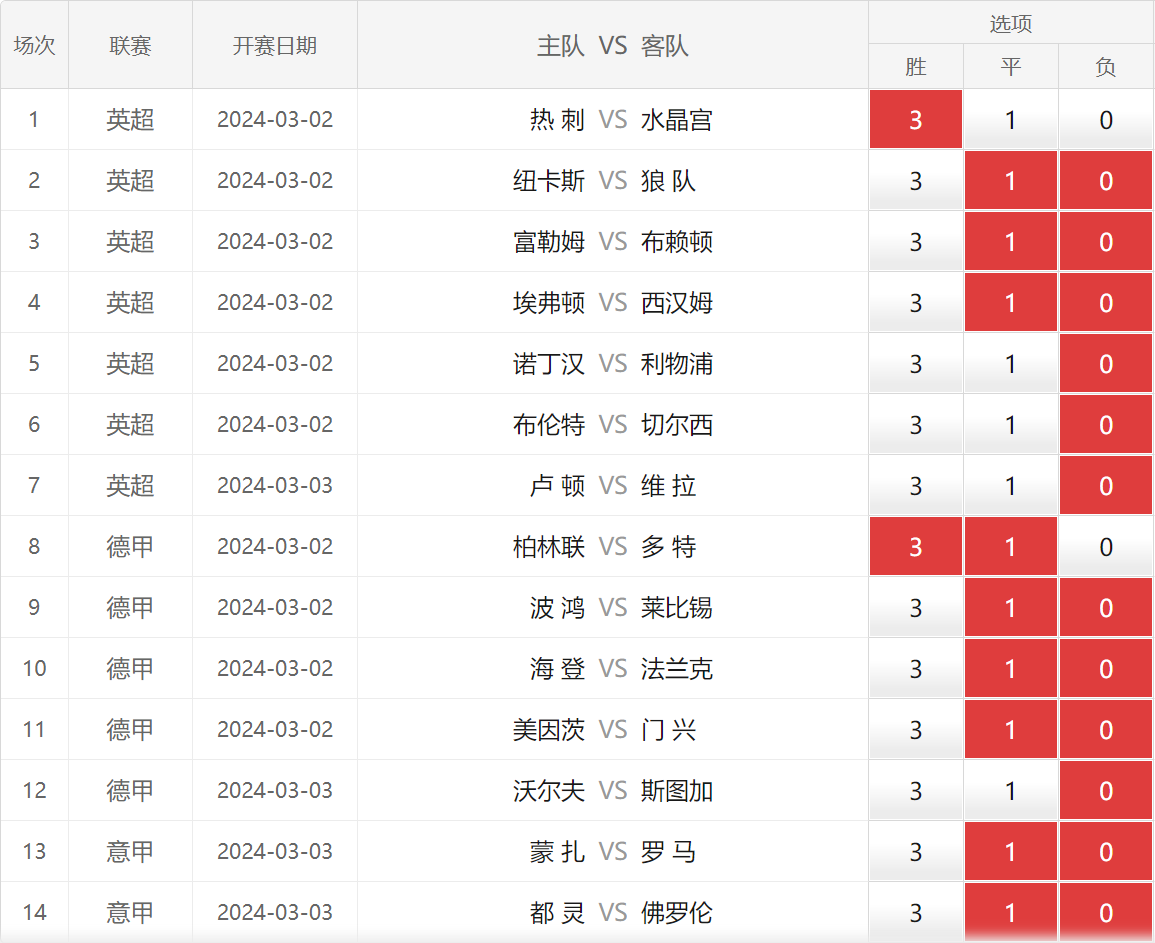Click the 选项 header cell
The height and width of the screenshot is (943, 1155).
coord(1011,24)
